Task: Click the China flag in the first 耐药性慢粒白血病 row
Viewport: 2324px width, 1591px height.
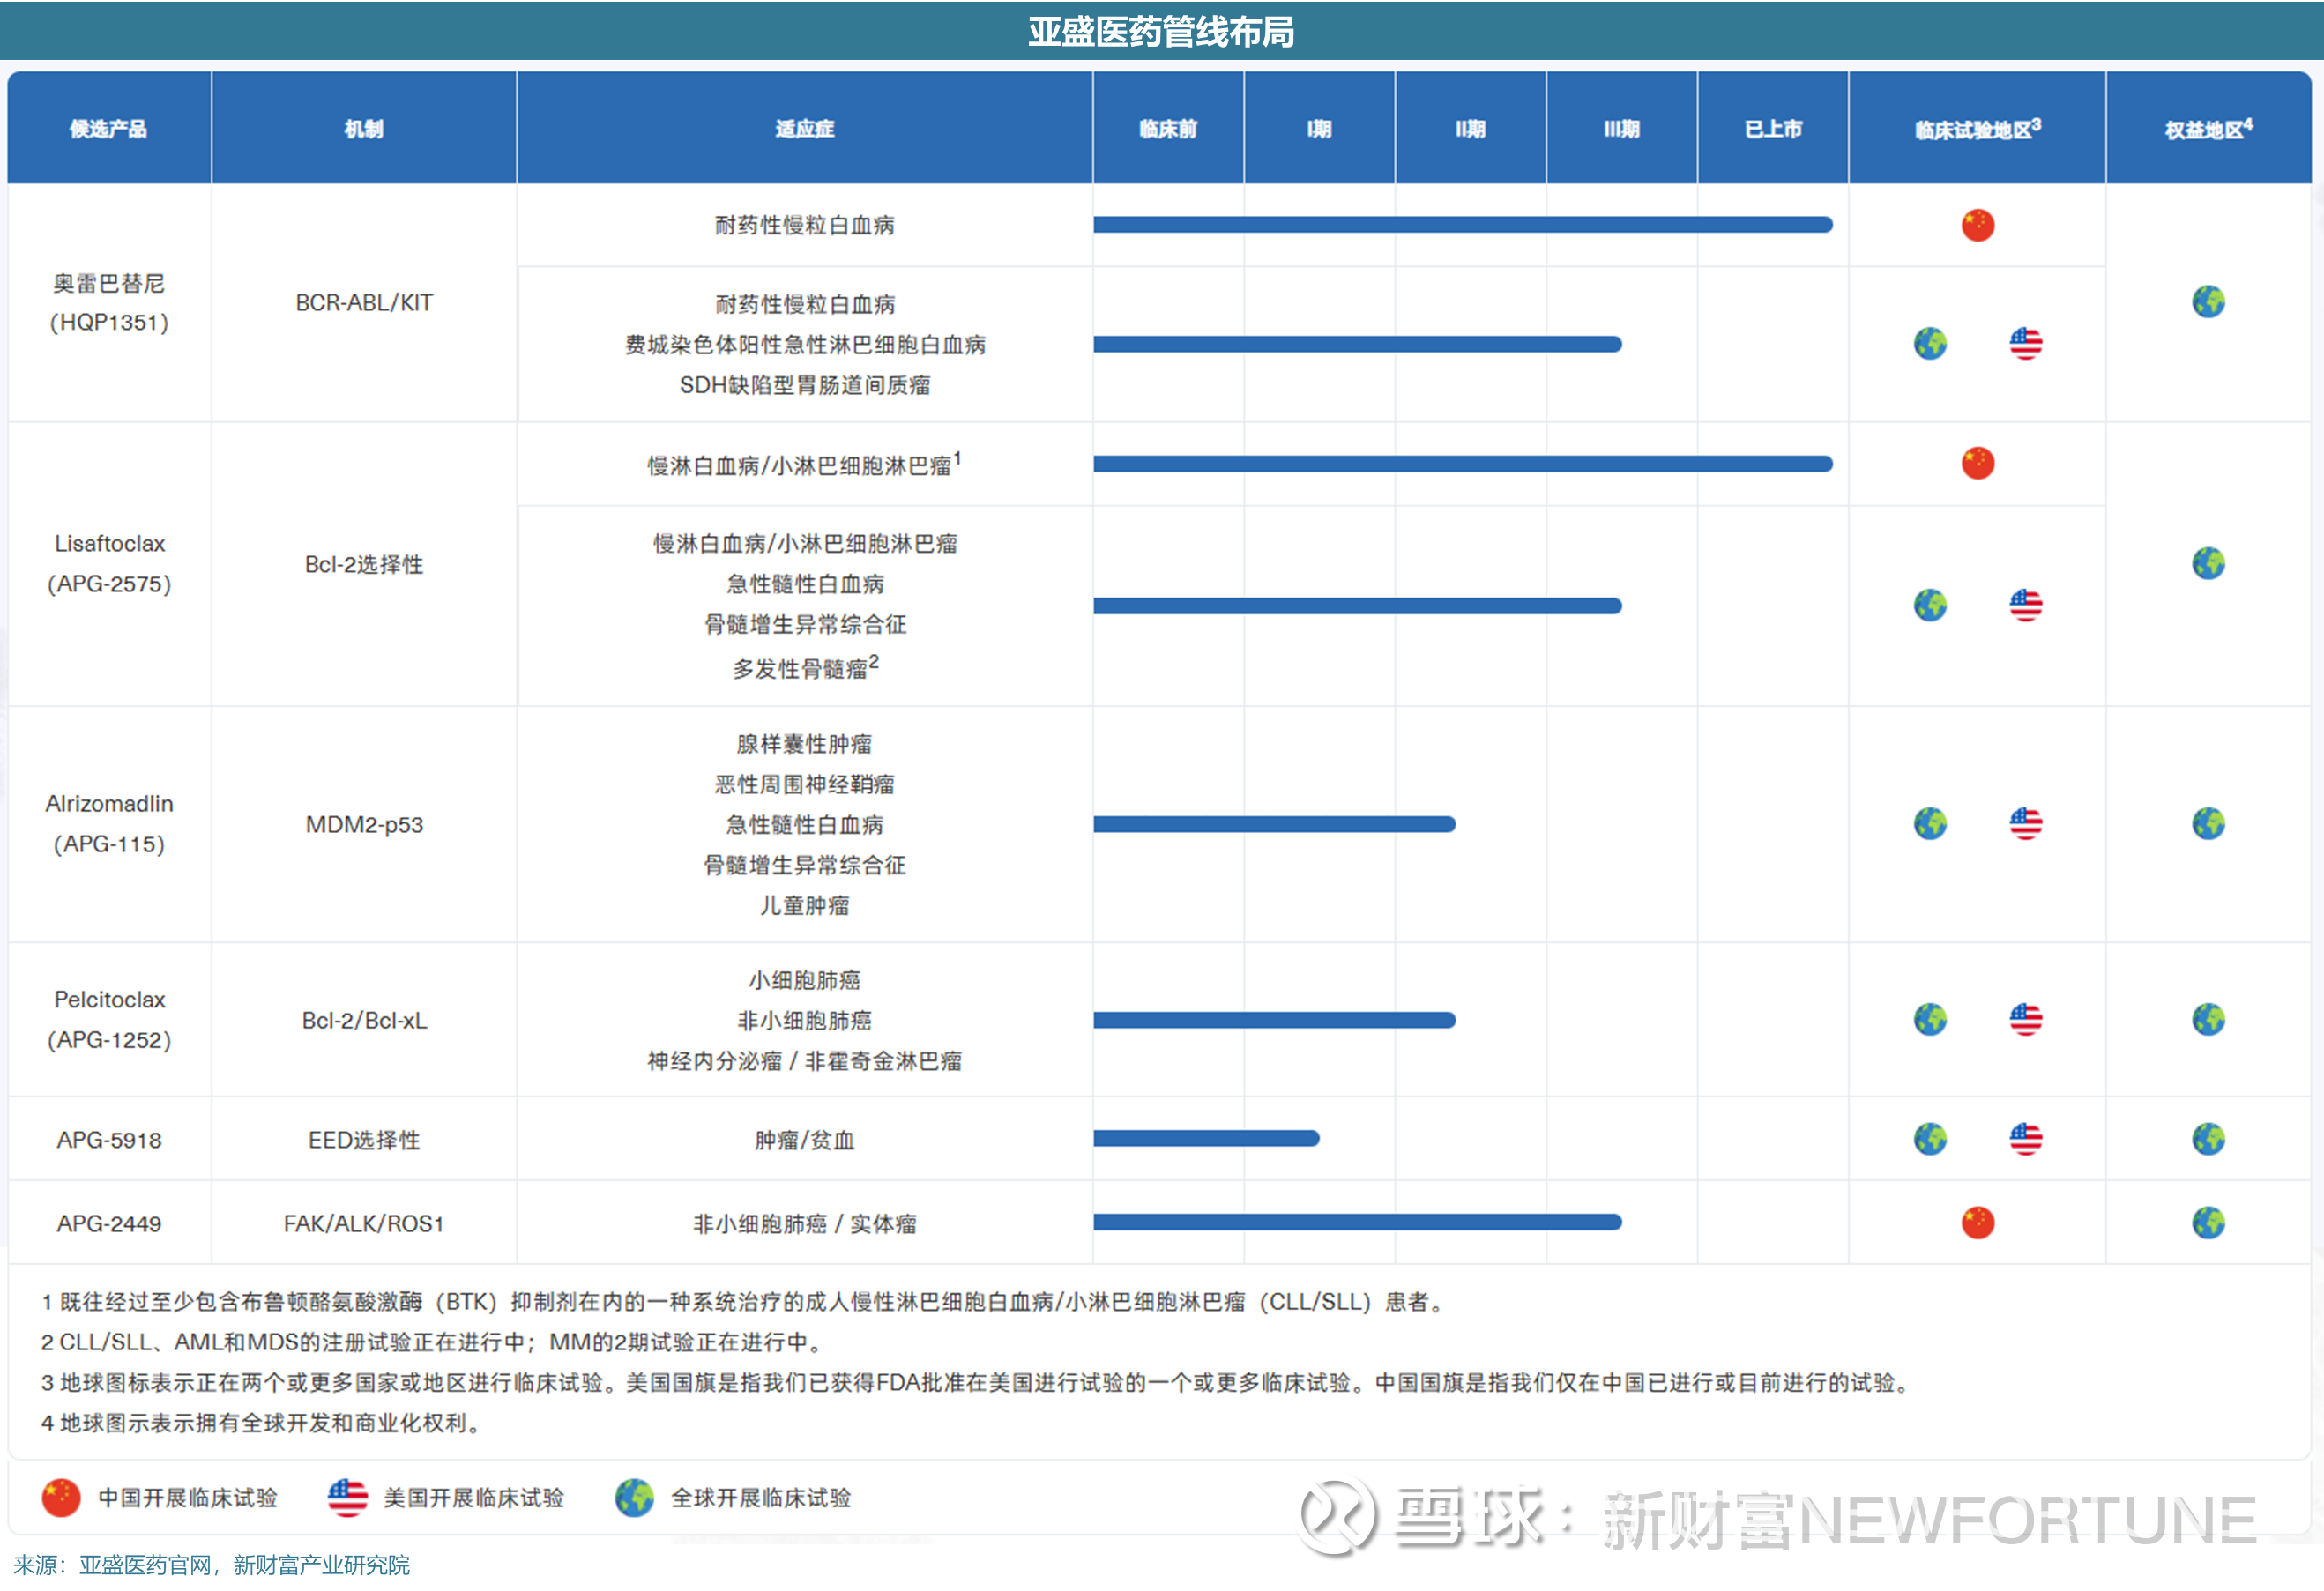Action: (x=1977, y=225)
